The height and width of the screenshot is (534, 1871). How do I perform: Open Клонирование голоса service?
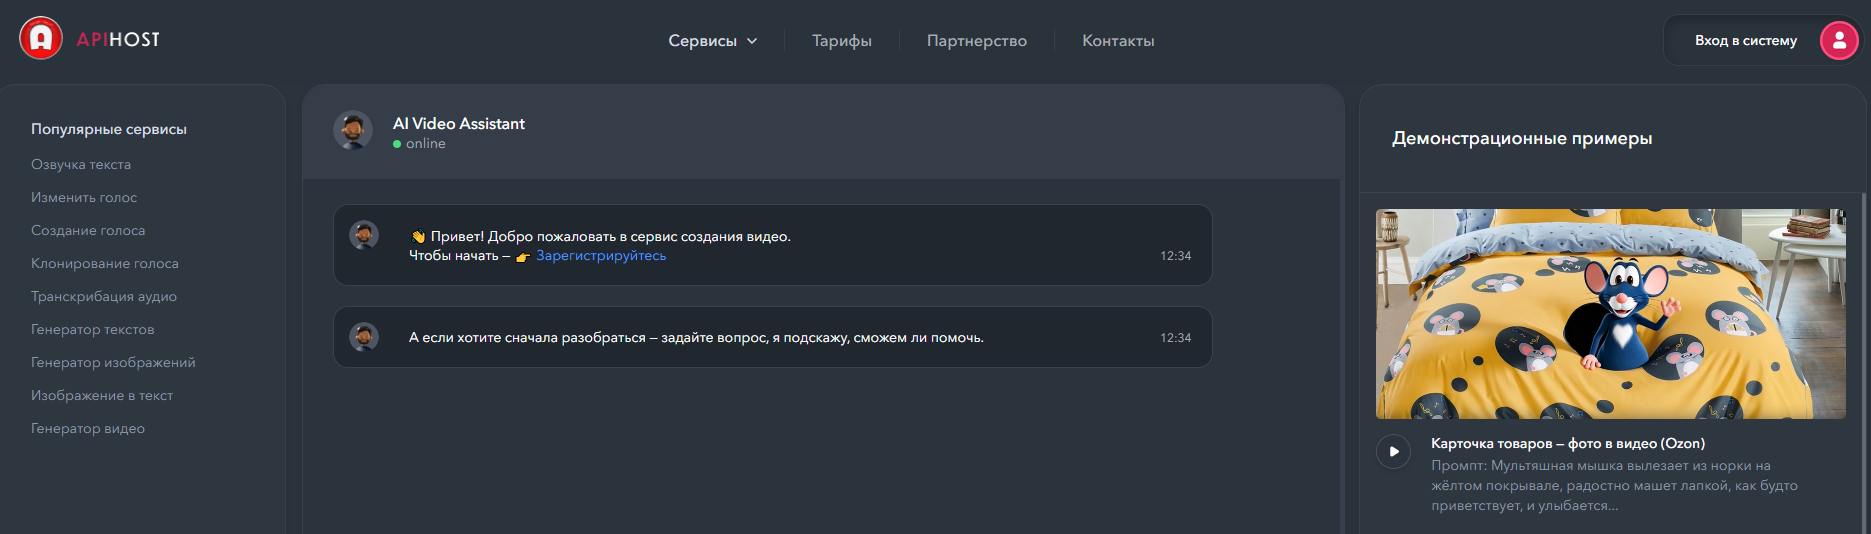[x=105, y=263]
